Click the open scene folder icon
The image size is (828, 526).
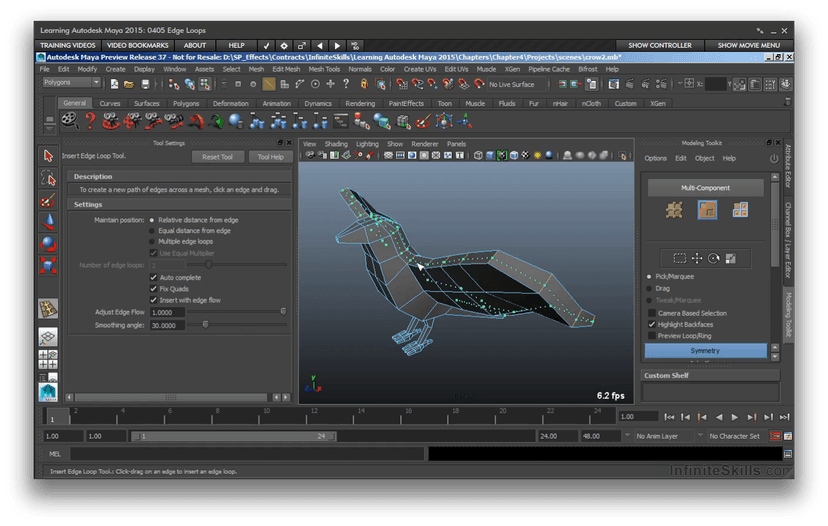pos(129,84)
